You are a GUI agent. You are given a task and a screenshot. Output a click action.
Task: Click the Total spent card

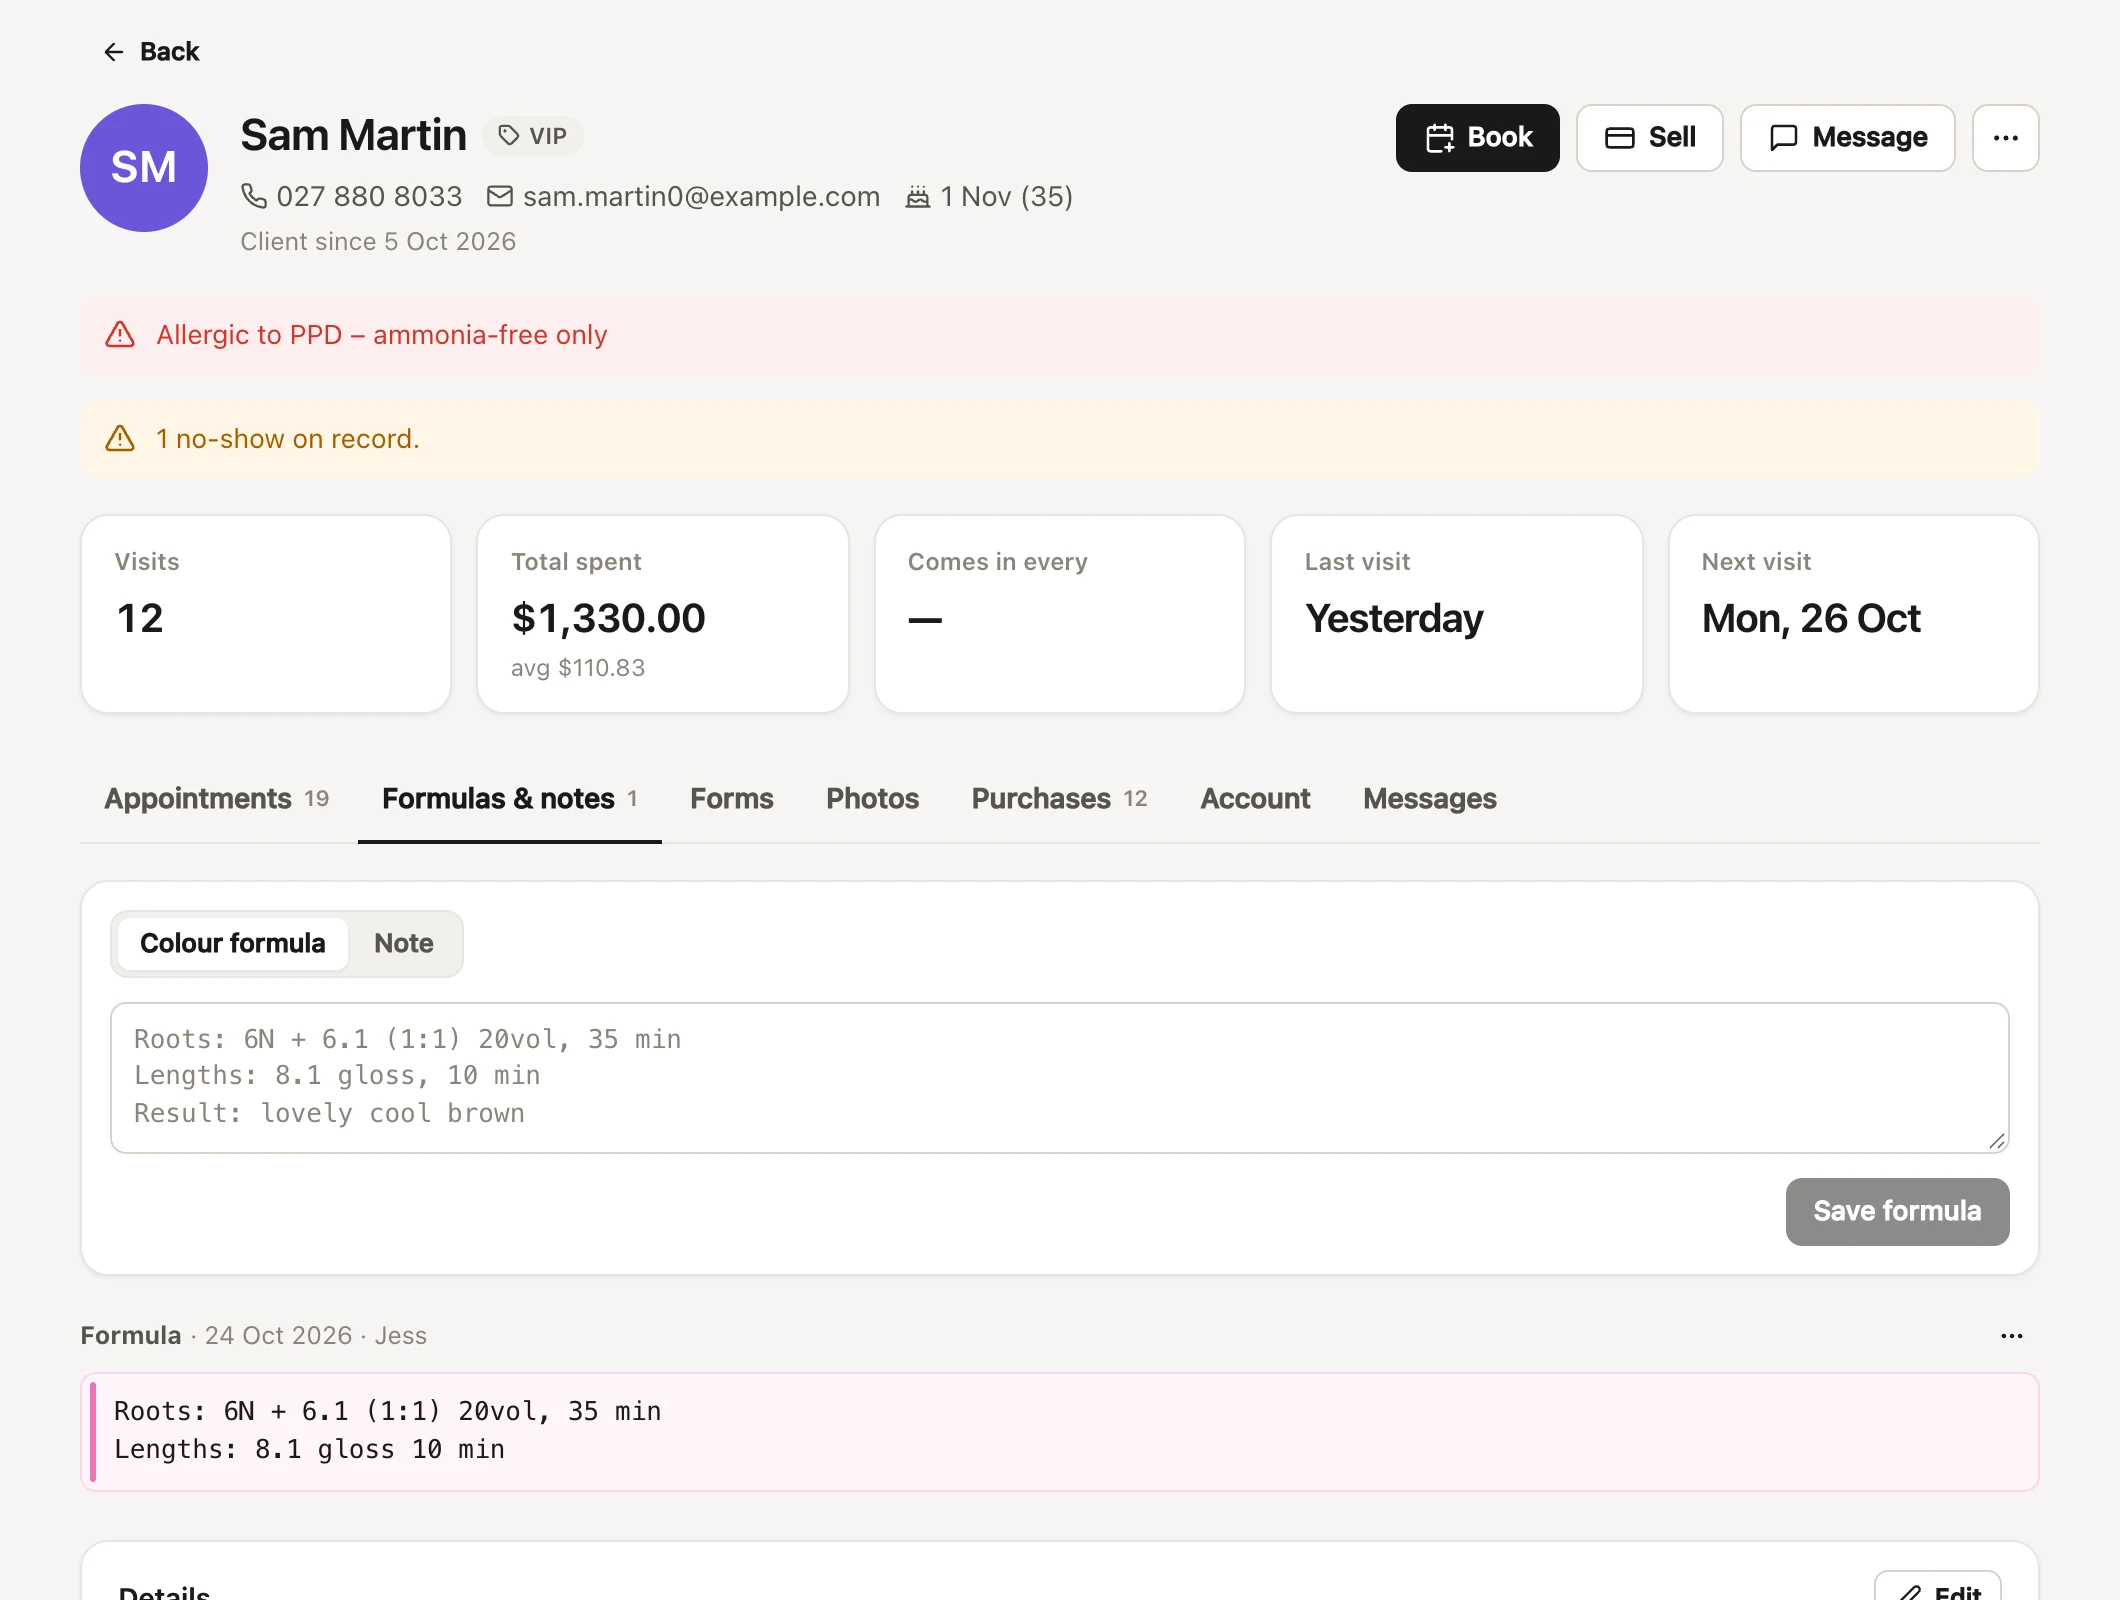click(x=663, y=614)
